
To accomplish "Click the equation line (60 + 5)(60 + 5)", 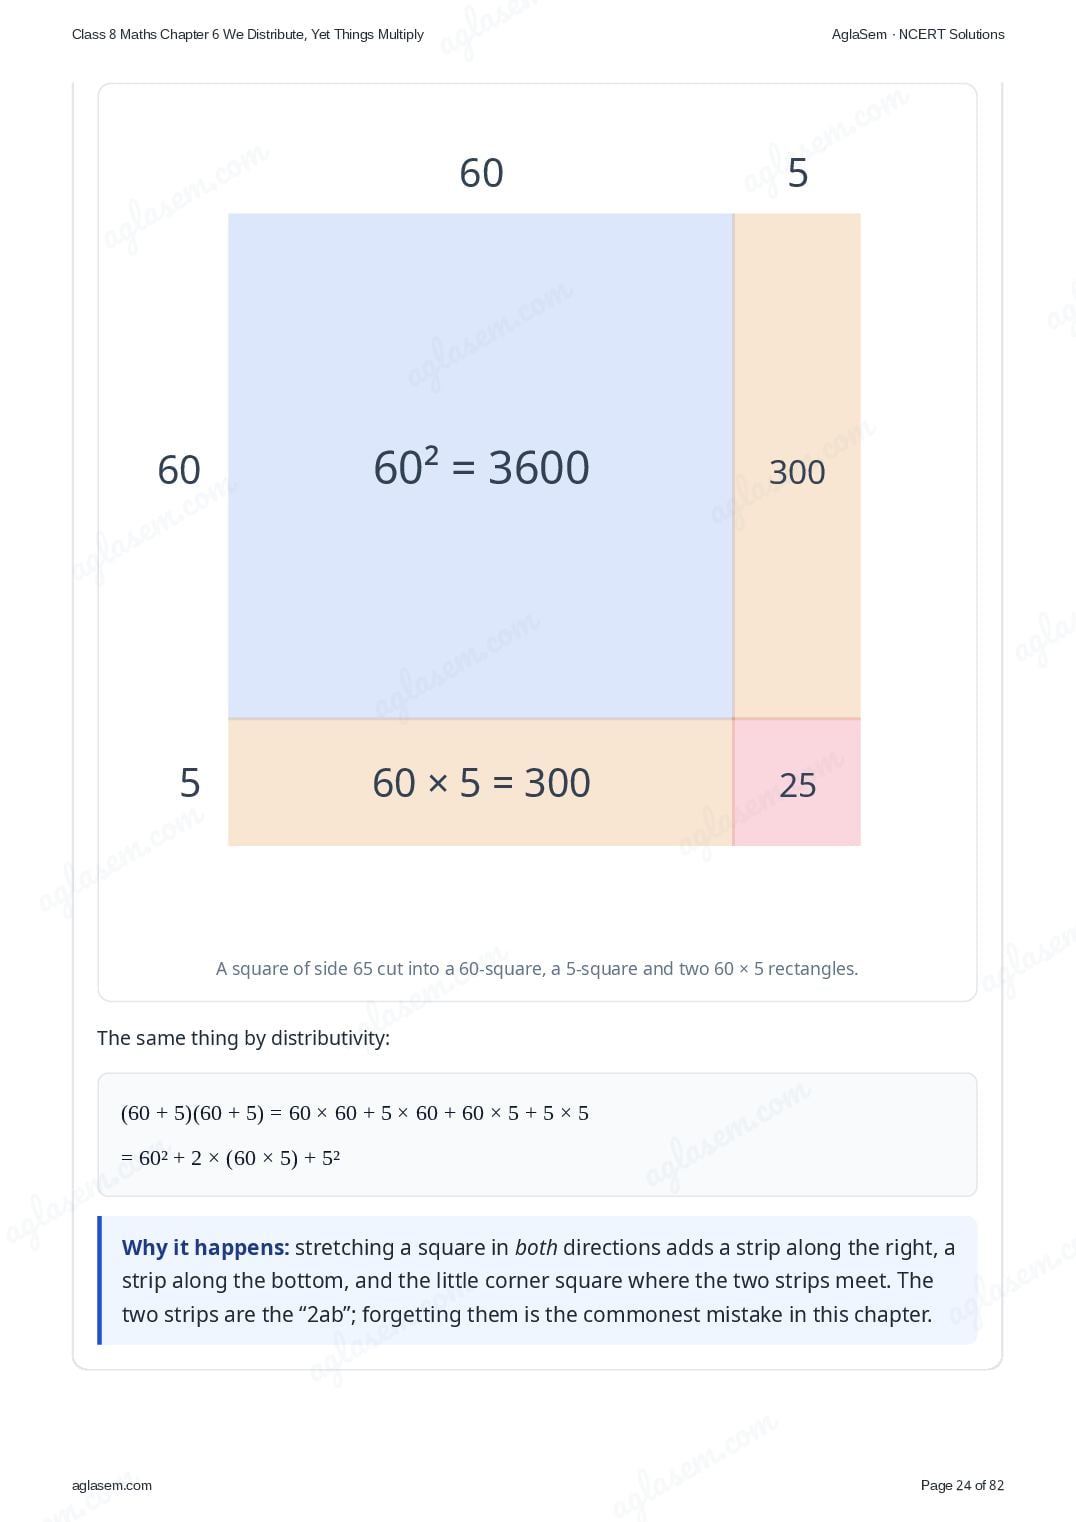I will tap(355, 1113).
